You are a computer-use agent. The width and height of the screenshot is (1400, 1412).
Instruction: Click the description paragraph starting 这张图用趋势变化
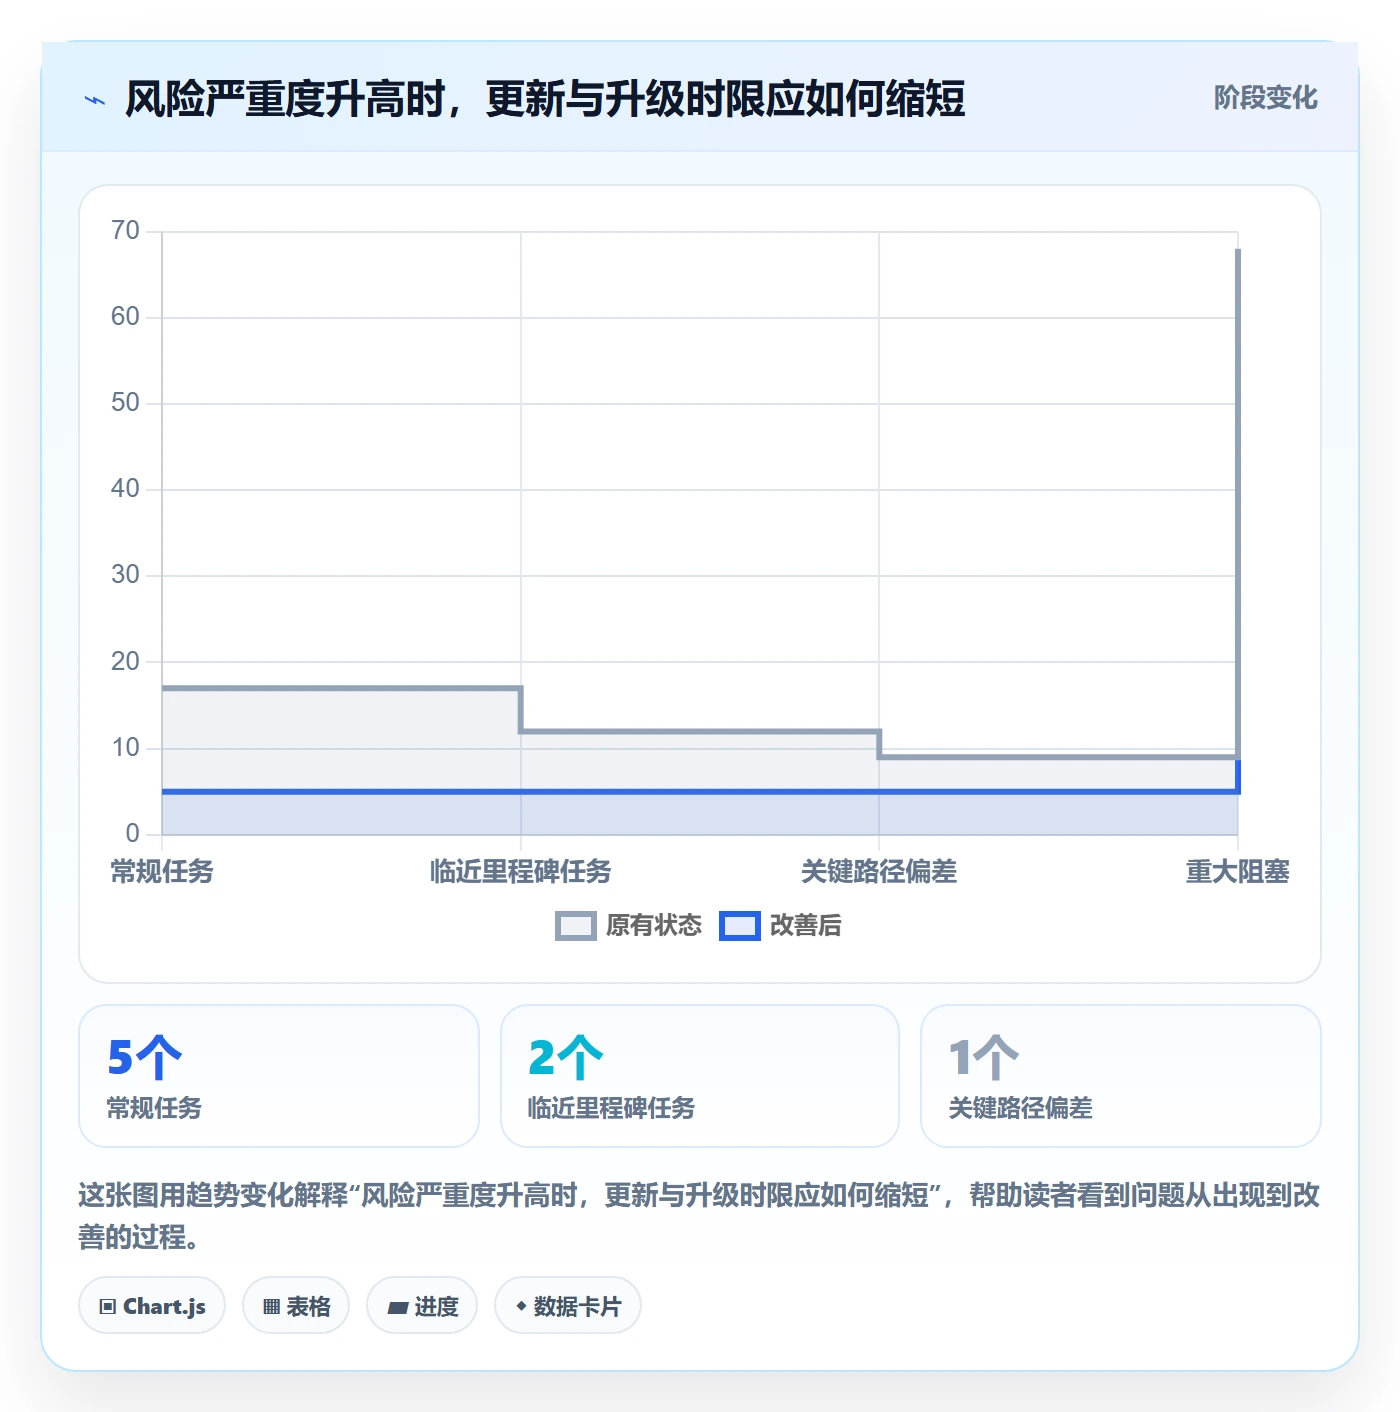pos(700,1216)
